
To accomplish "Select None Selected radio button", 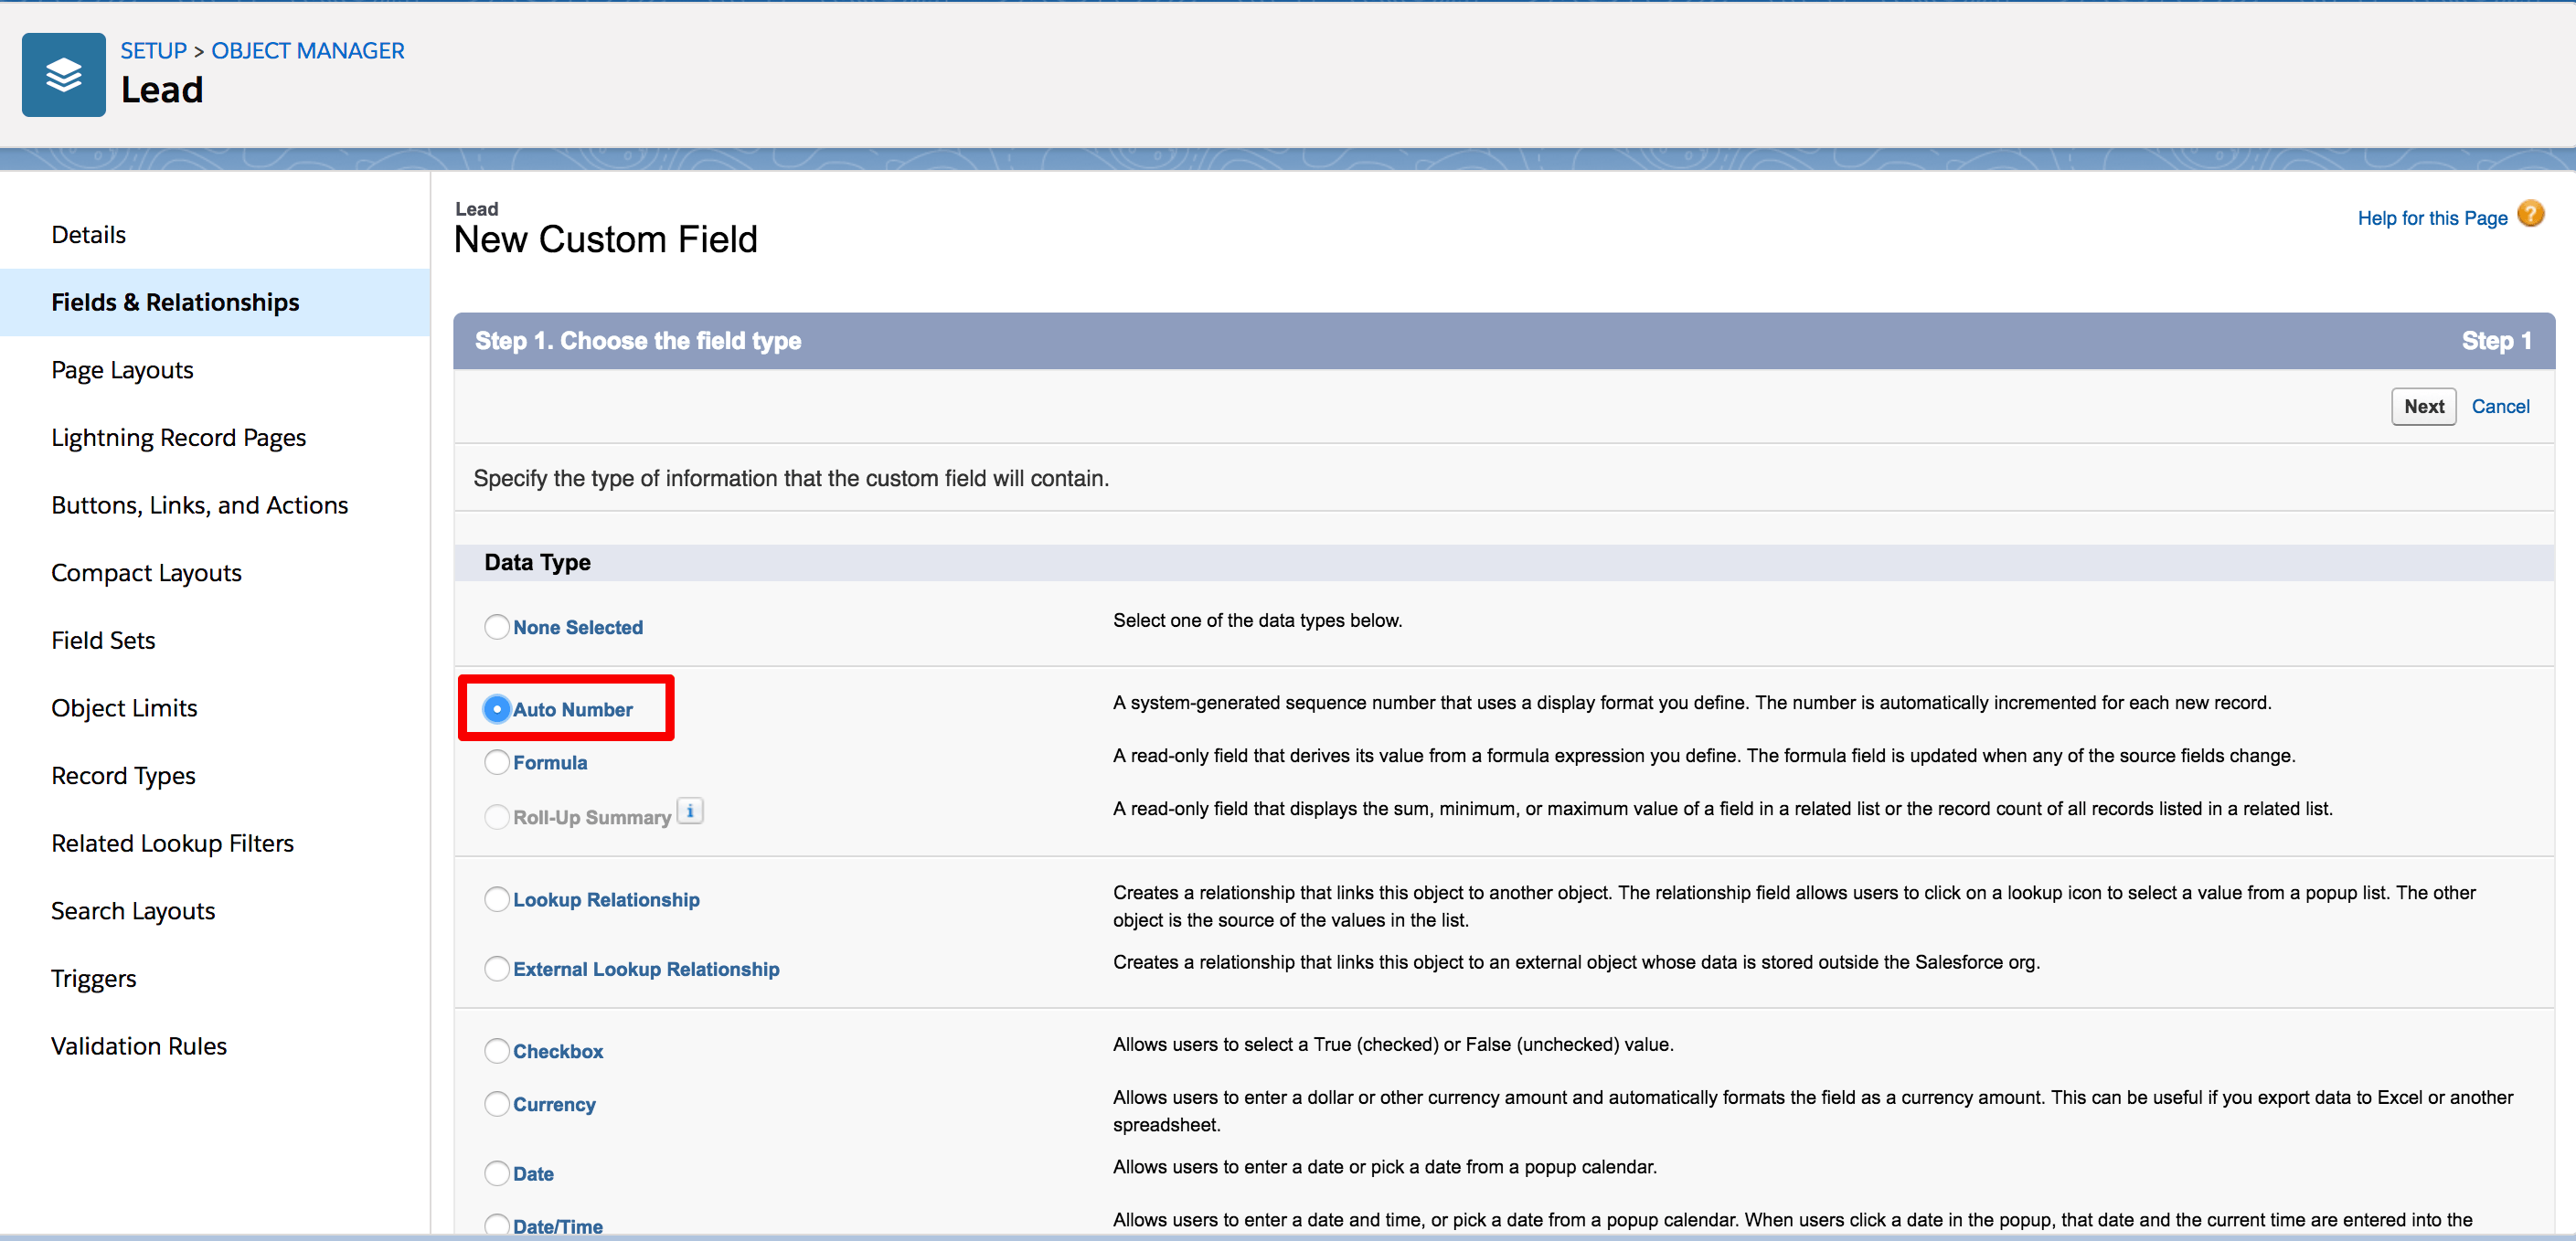I will pos(497,627).
